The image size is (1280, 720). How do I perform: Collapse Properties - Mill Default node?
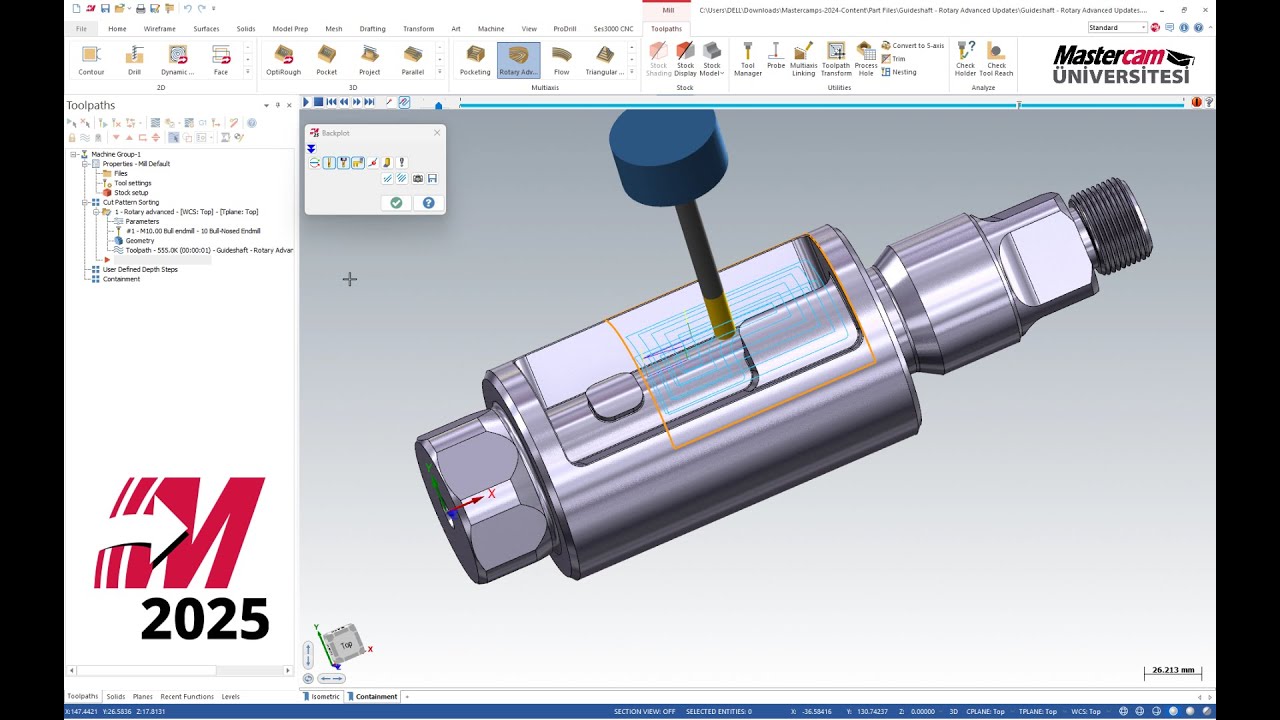click(x=85, y=164)
